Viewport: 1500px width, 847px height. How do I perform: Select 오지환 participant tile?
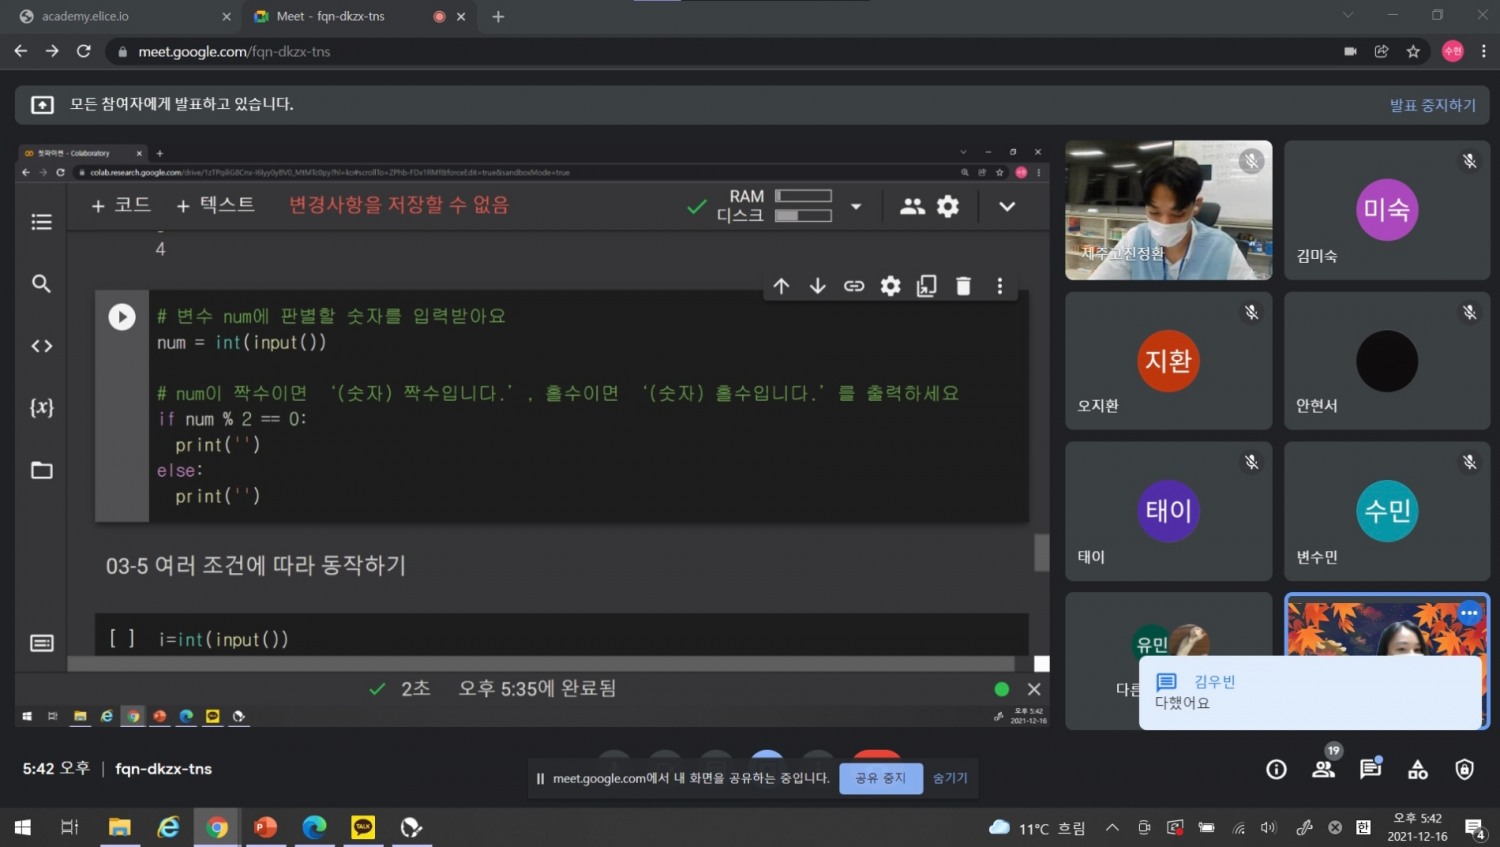[x=1169, y=361]
